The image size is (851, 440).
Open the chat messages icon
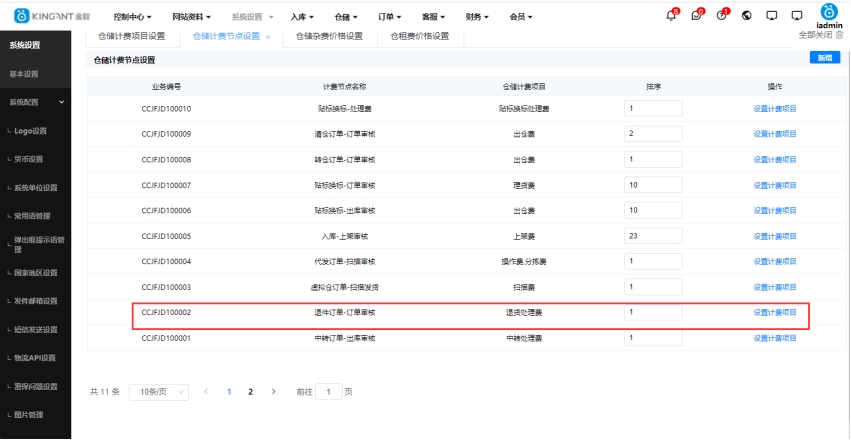click(x=697, y=15)
